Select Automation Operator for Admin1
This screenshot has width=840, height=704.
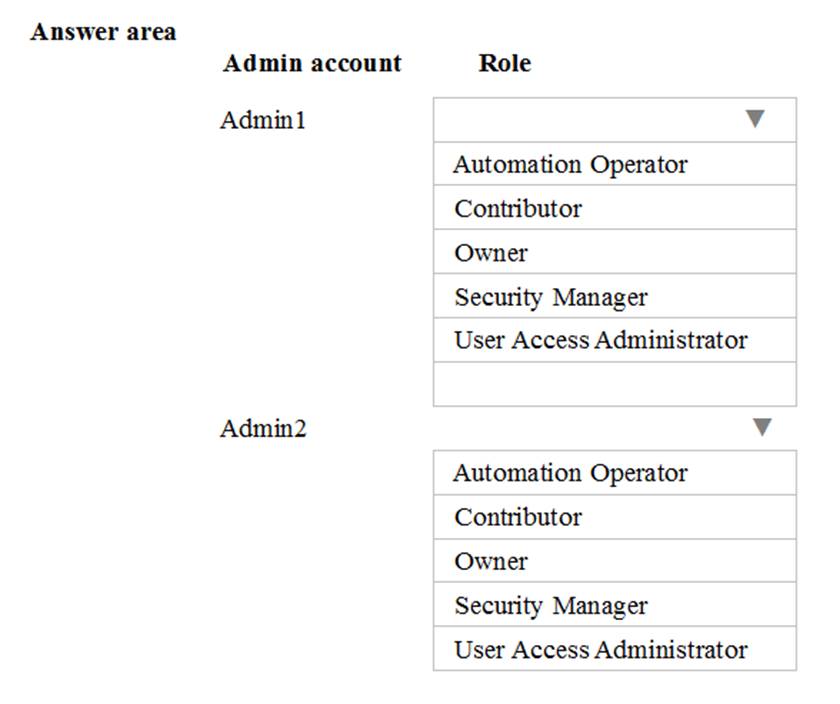pos(570,164)
